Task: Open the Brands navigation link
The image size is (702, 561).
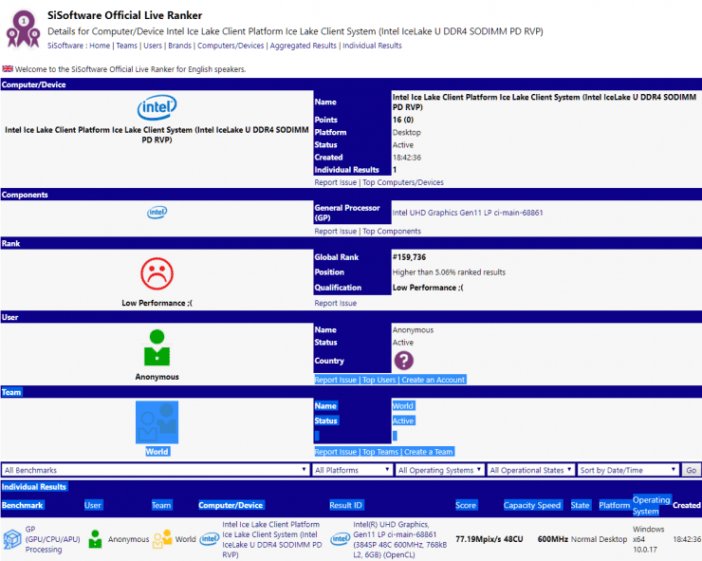Action: pos(180,46)
